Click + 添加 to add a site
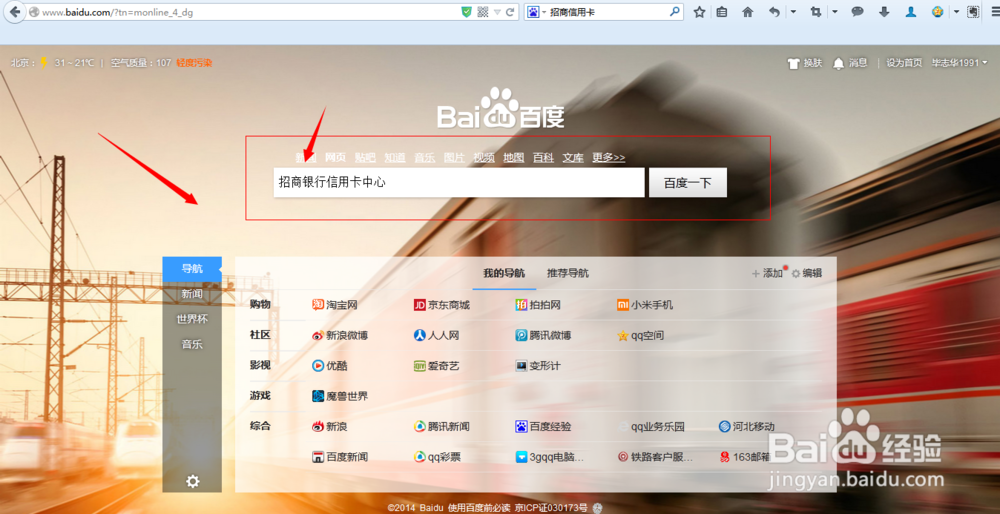The height and width of the screenshot is (514, 1000). (x=767, y=273)
